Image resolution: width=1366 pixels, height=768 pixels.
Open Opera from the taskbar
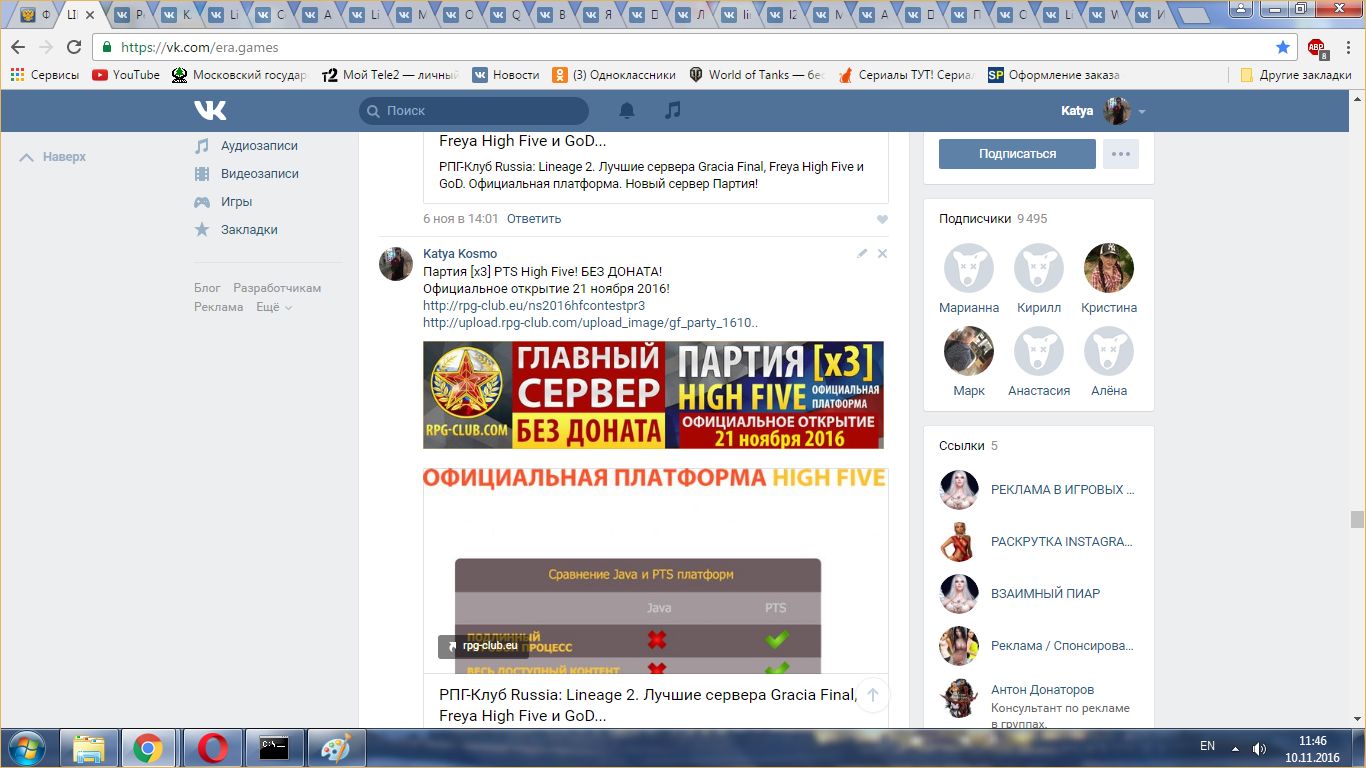pyautogui.click(x=211, y=747)
